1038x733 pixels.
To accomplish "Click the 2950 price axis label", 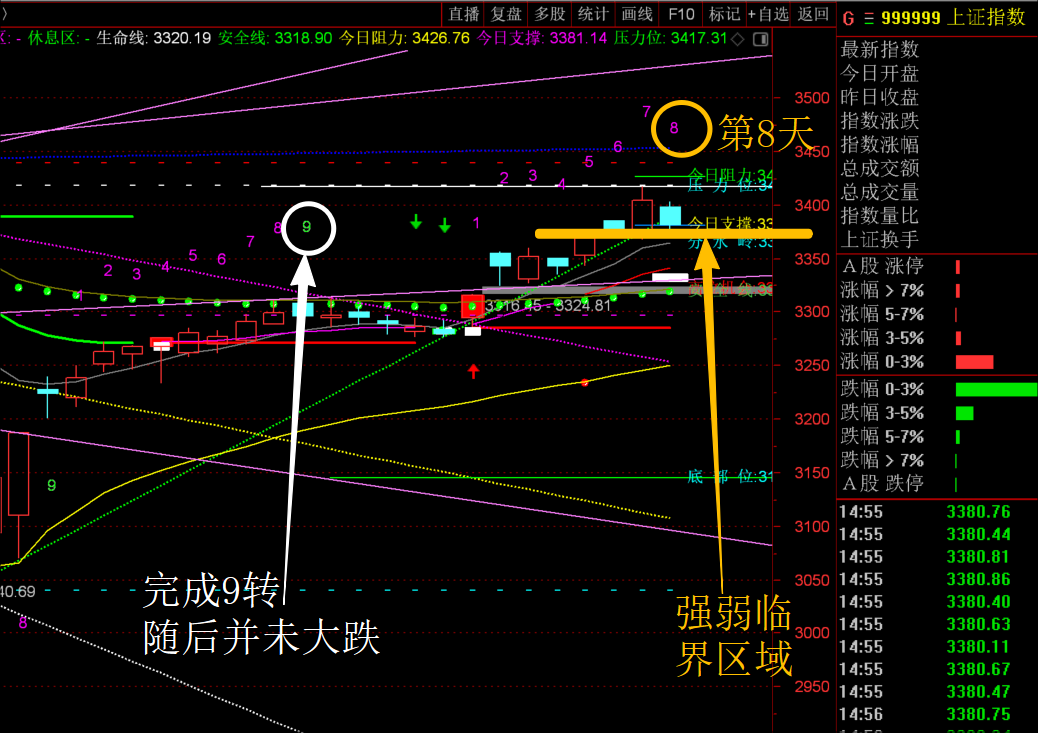I will (x=812, y=687).
